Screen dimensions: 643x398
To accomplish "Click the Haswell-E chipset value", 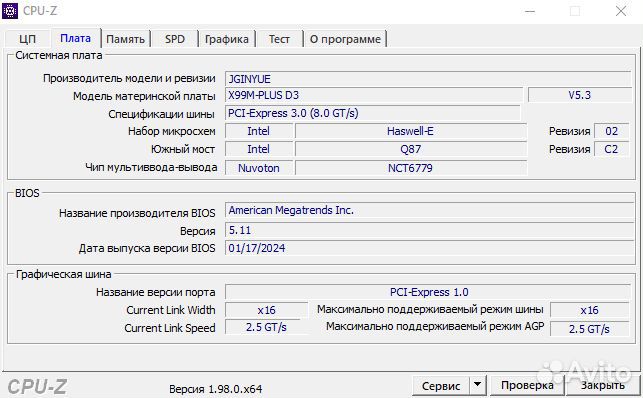I will coord(410,131).
